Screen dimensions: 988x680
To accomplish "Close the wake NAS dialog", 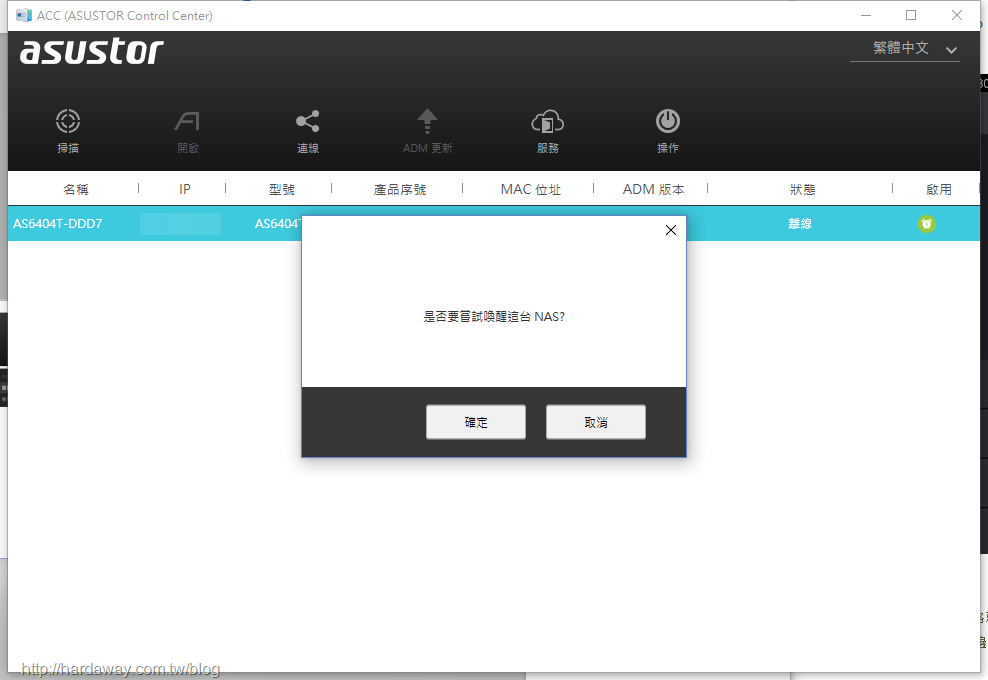I will pos(671,230).
